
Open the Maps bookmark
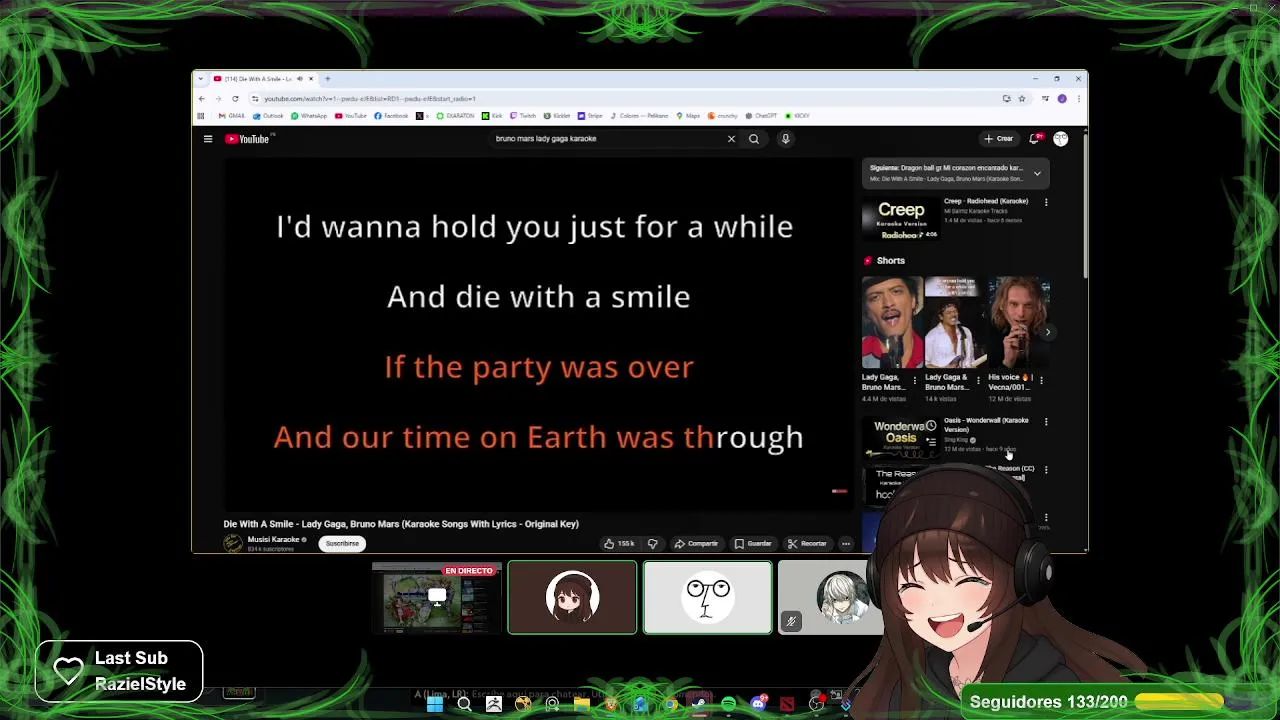[x=688, y=116]
